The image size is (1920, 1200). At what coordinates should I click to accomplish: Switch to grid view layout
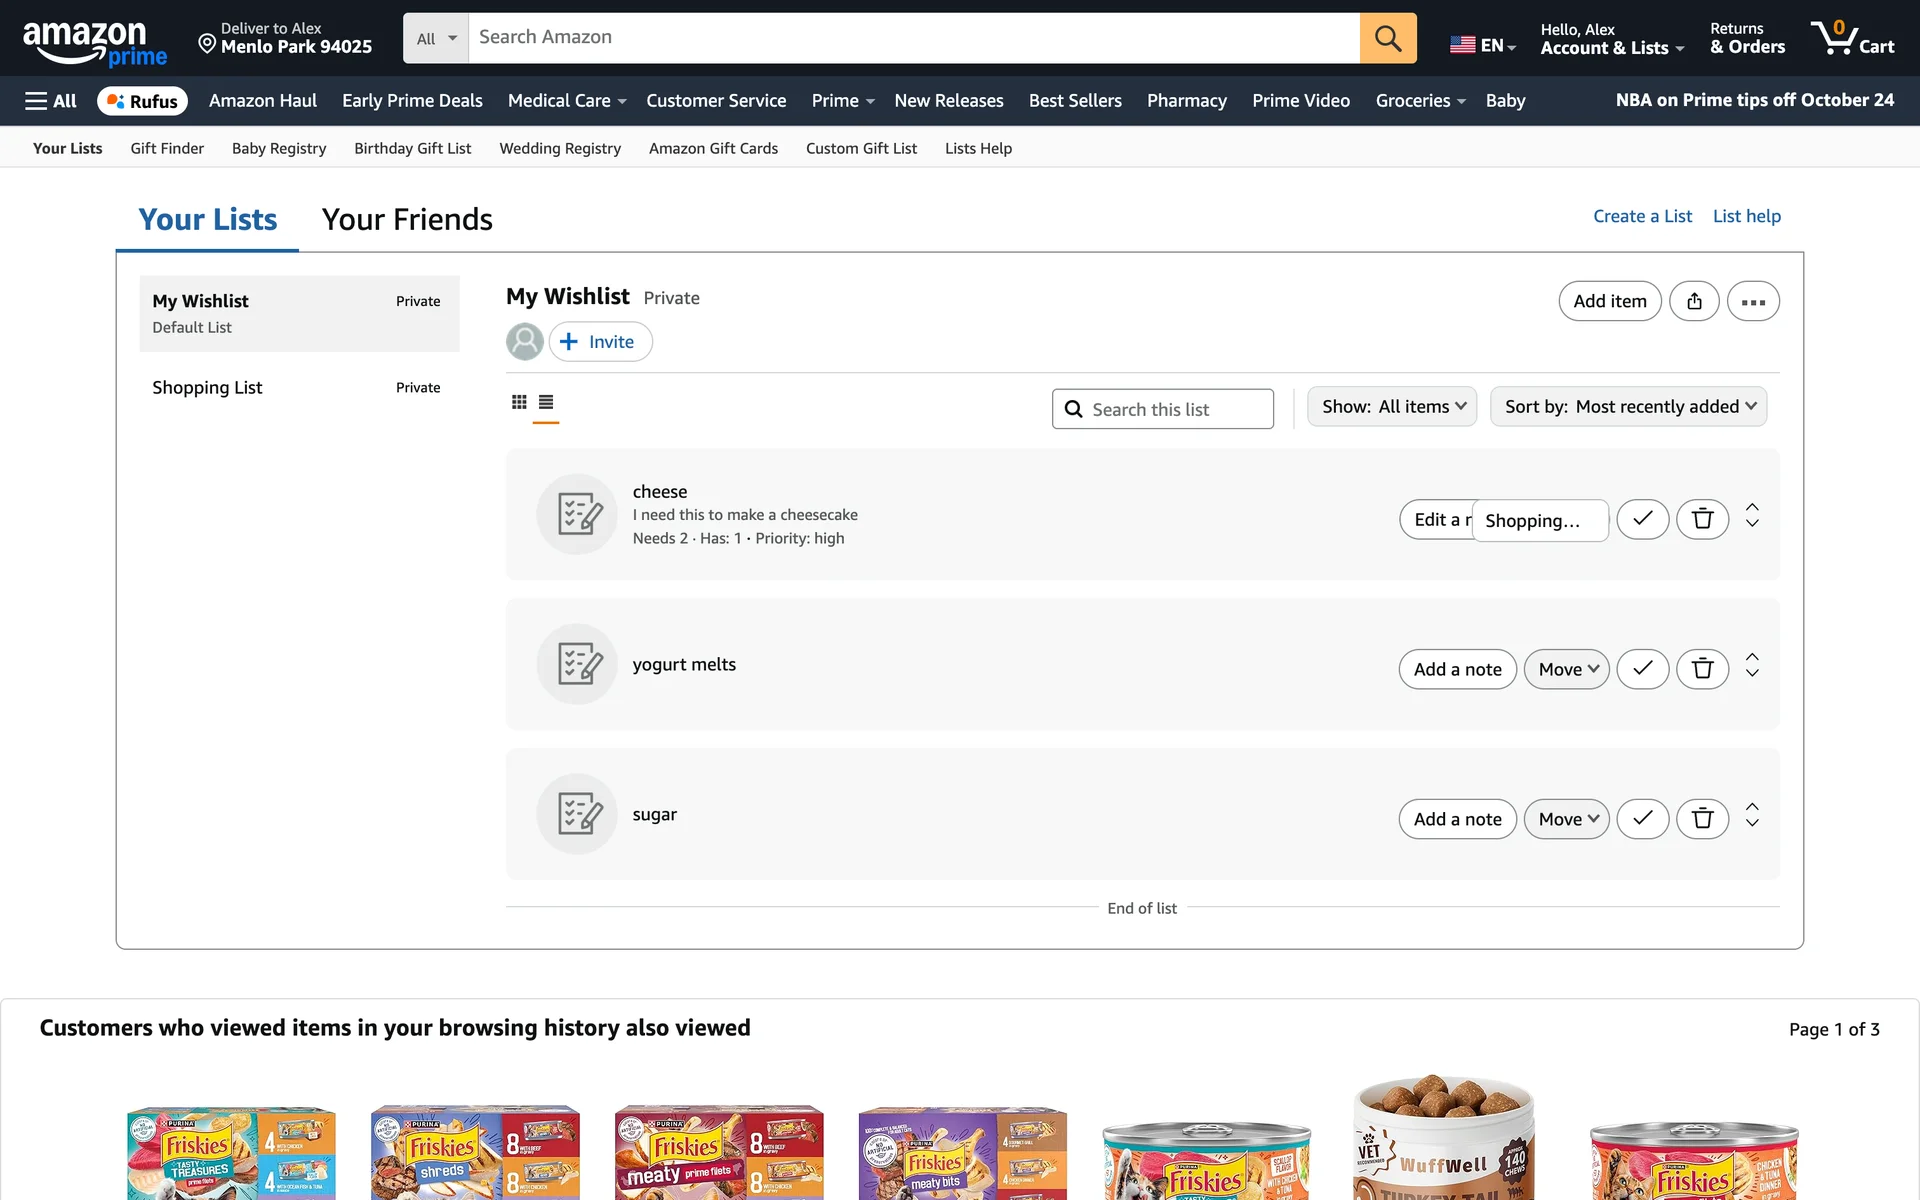click(x=519, y=402)
